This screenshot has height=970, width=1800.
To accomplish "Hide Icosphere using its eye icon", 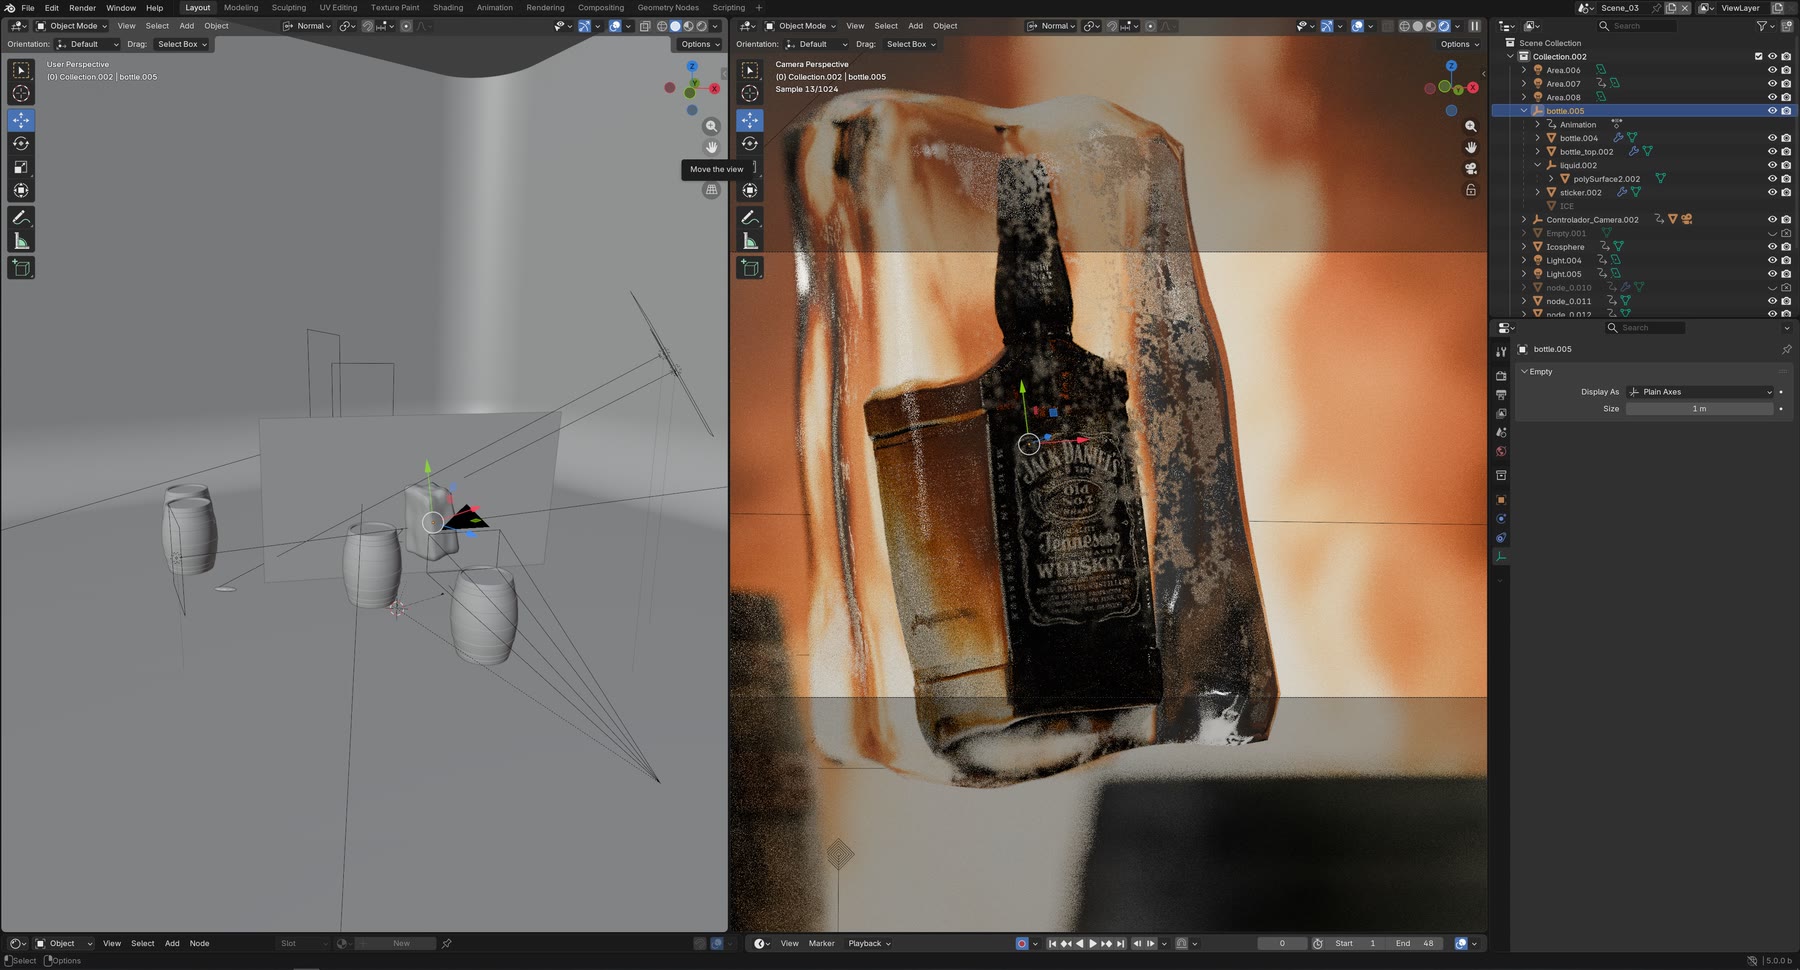I will coord(1772,247).
